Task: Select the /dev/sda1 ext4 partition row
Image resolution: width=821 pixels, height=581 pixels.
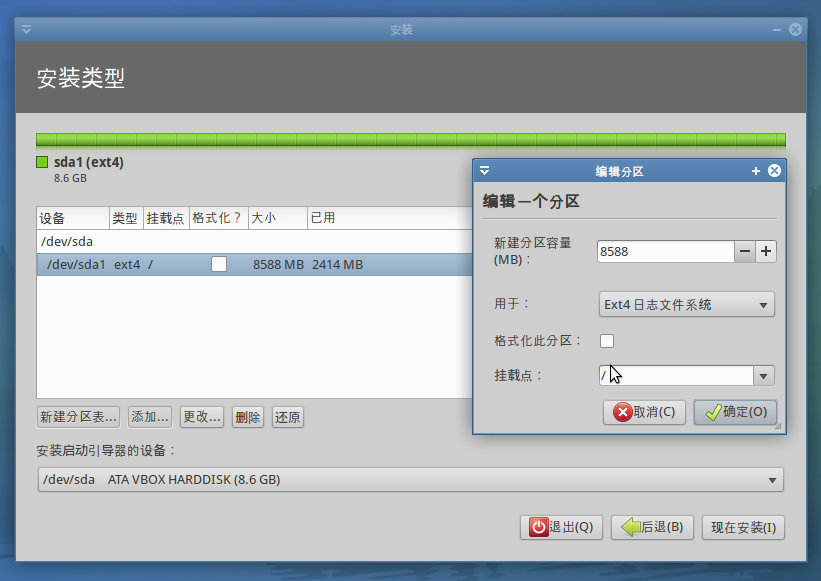Action: (254, 264)
